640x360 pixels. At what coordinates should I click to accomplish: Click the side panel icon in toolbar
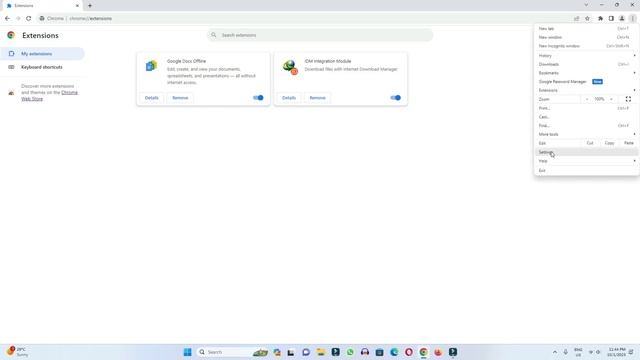(x=611, y=18)
